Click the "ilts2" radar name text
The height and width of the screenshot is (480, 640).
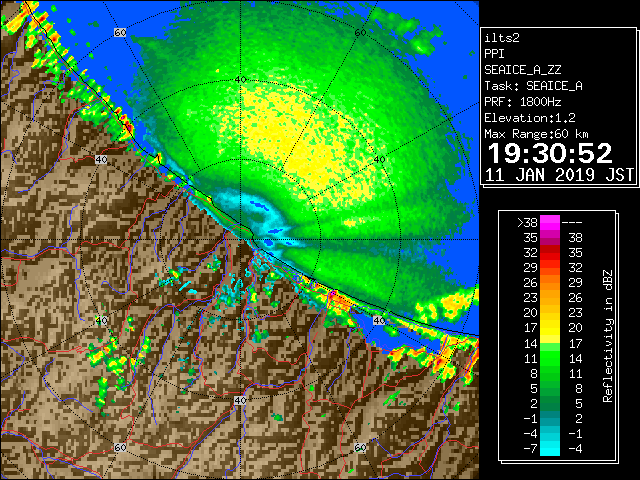point(502,38)
